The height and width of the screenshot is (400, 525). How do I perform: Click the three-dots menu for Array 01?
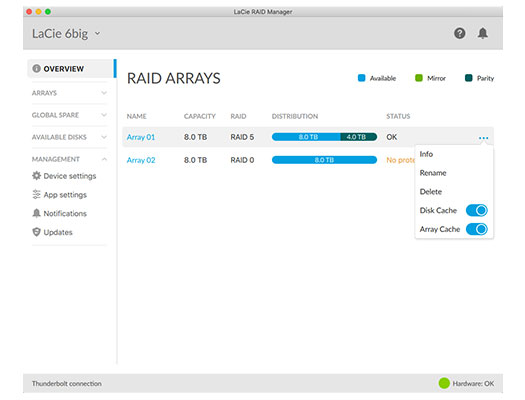coord(483,138)
